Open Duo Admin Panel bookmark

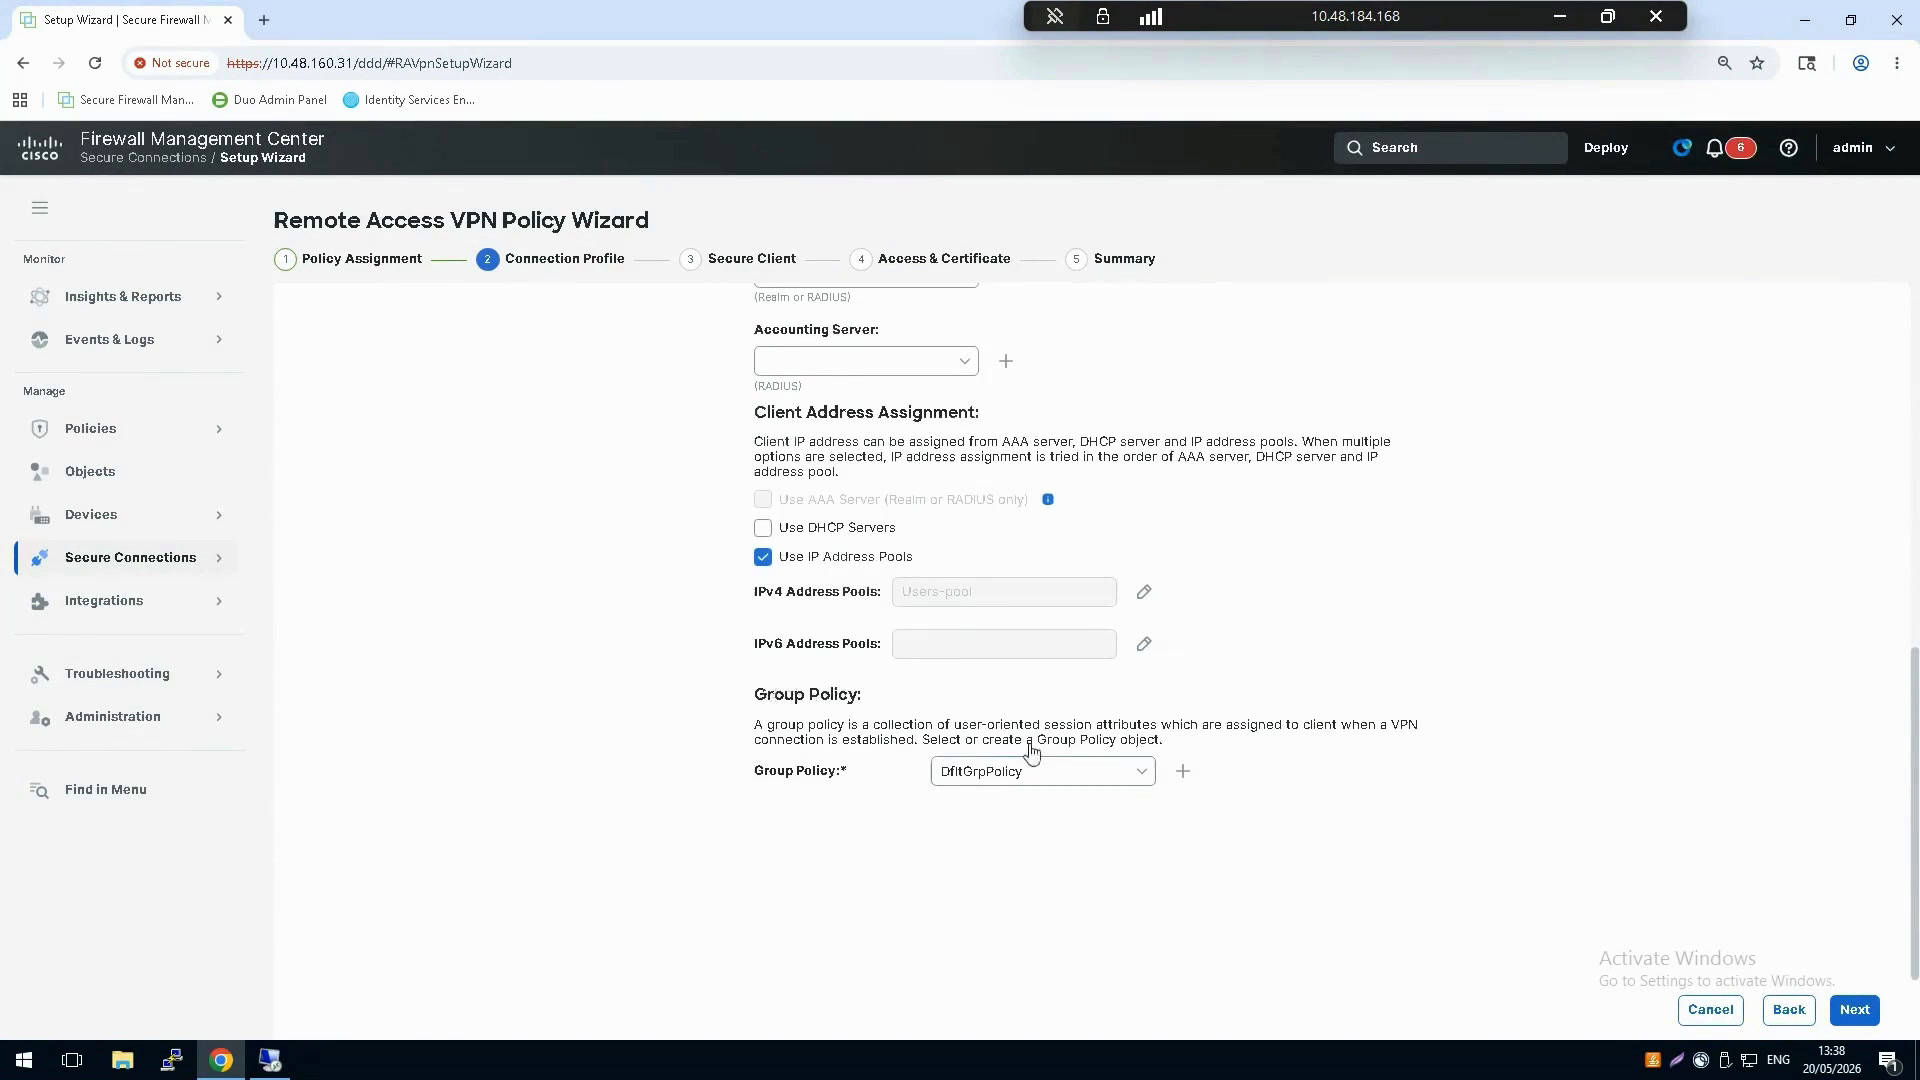pyautogui.click(x=270, y=100)
